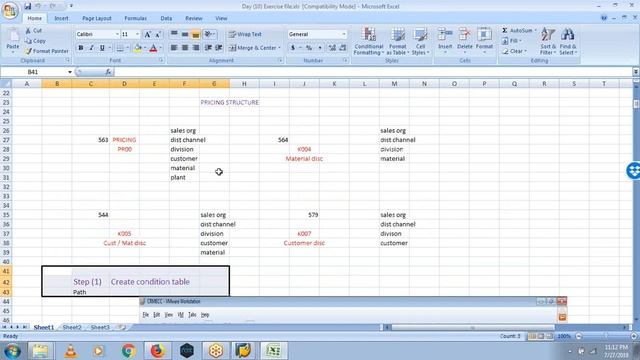Select the Format Painter tool

[x=47, y=51]
